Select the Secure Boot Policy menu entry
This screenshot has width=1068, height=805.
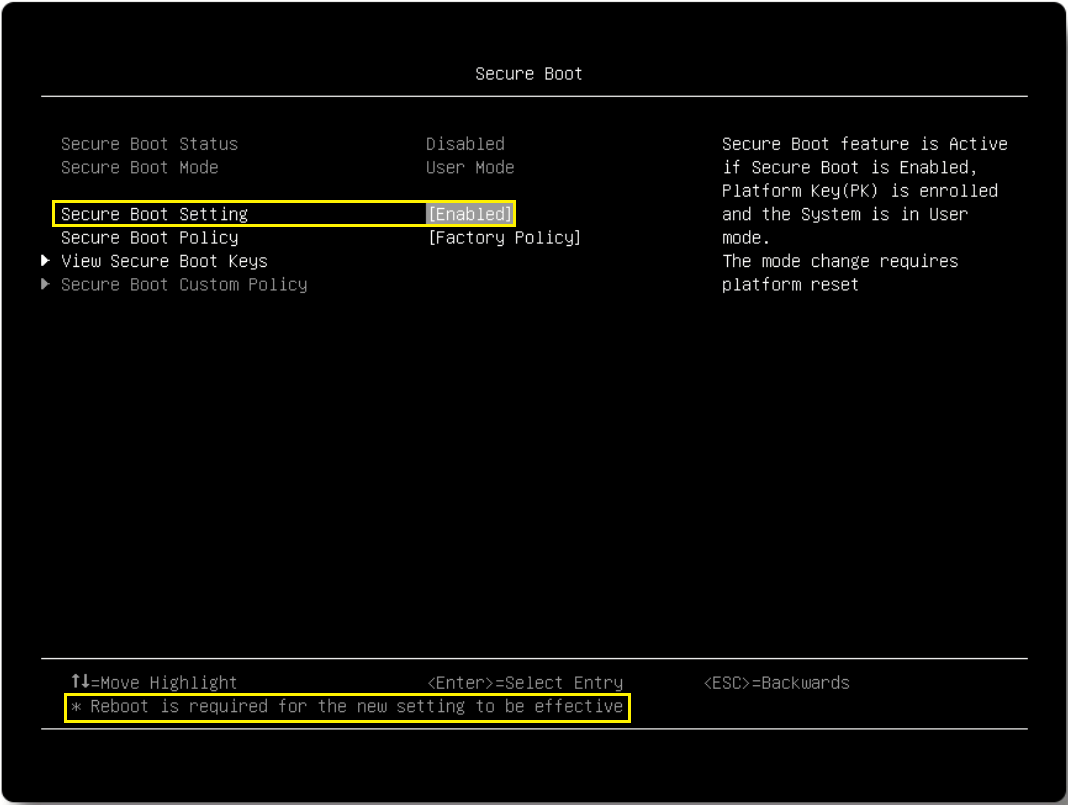click(150, 238)
